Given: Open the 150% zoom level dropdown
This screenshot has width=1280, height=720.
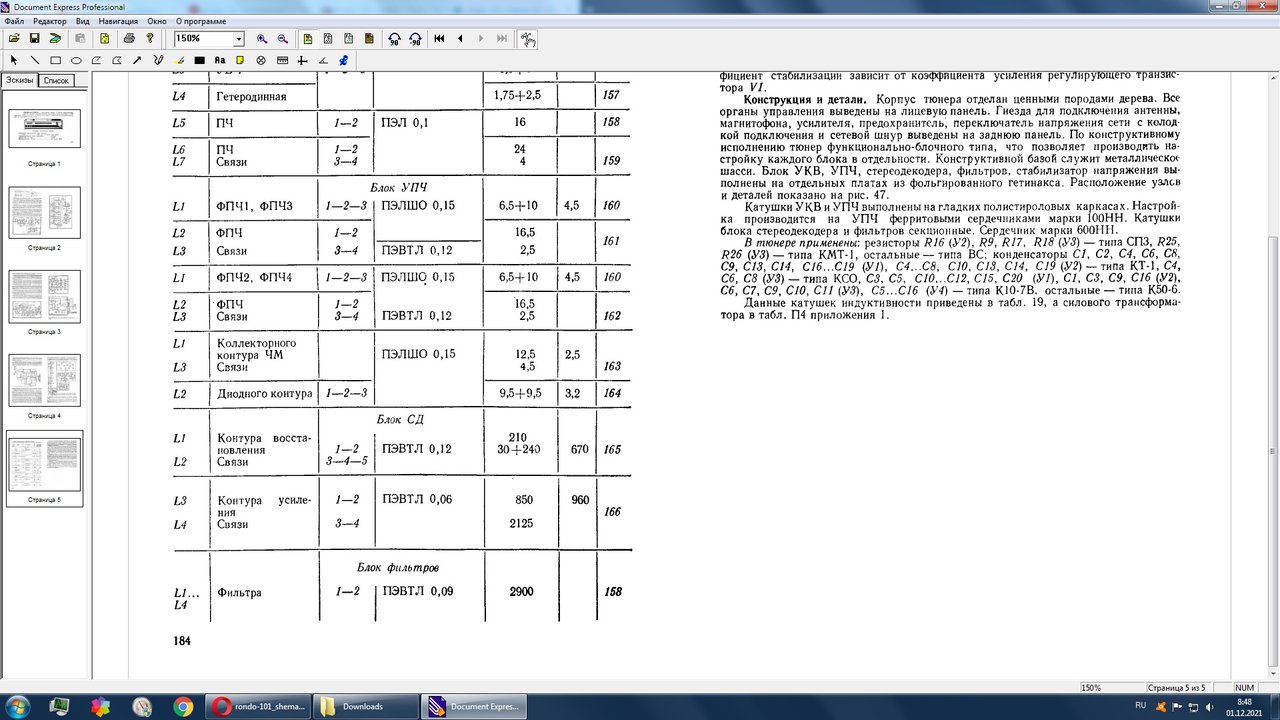Looking at the screenshot, I should pyautogui.click(x=239, y=39).
